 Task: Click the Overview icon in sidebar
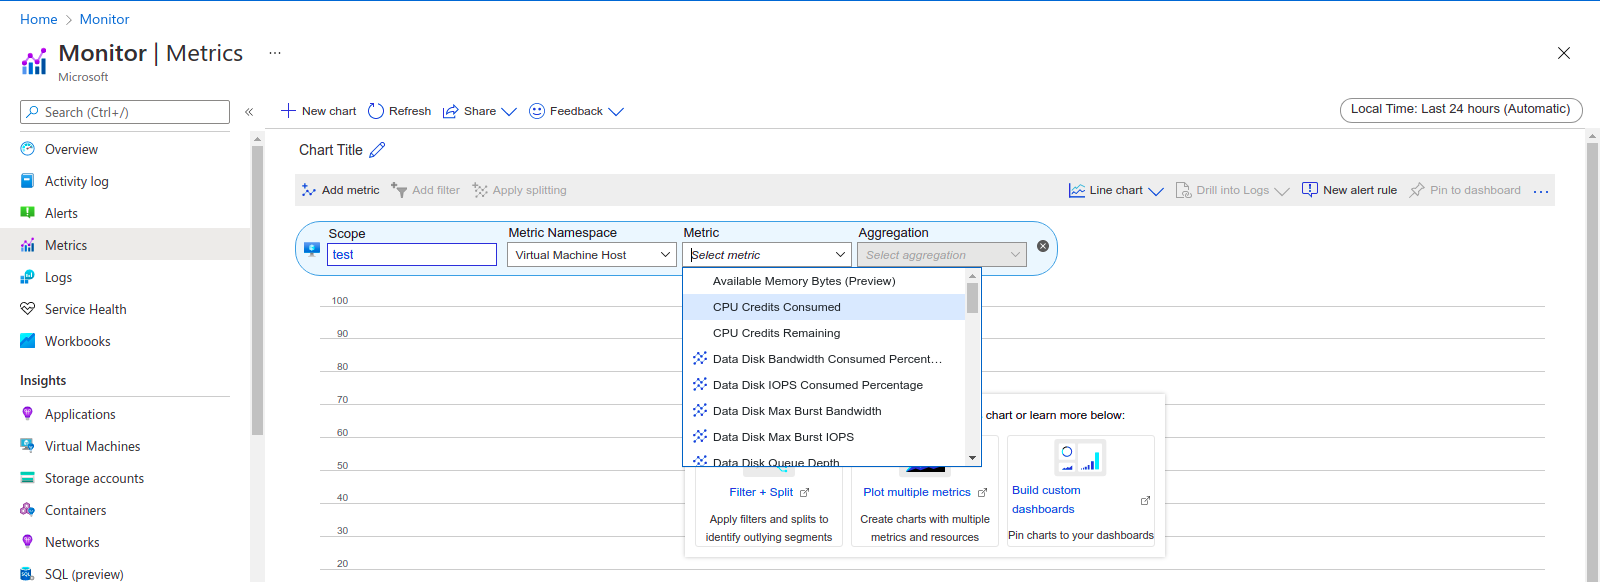tap(27, 149)
